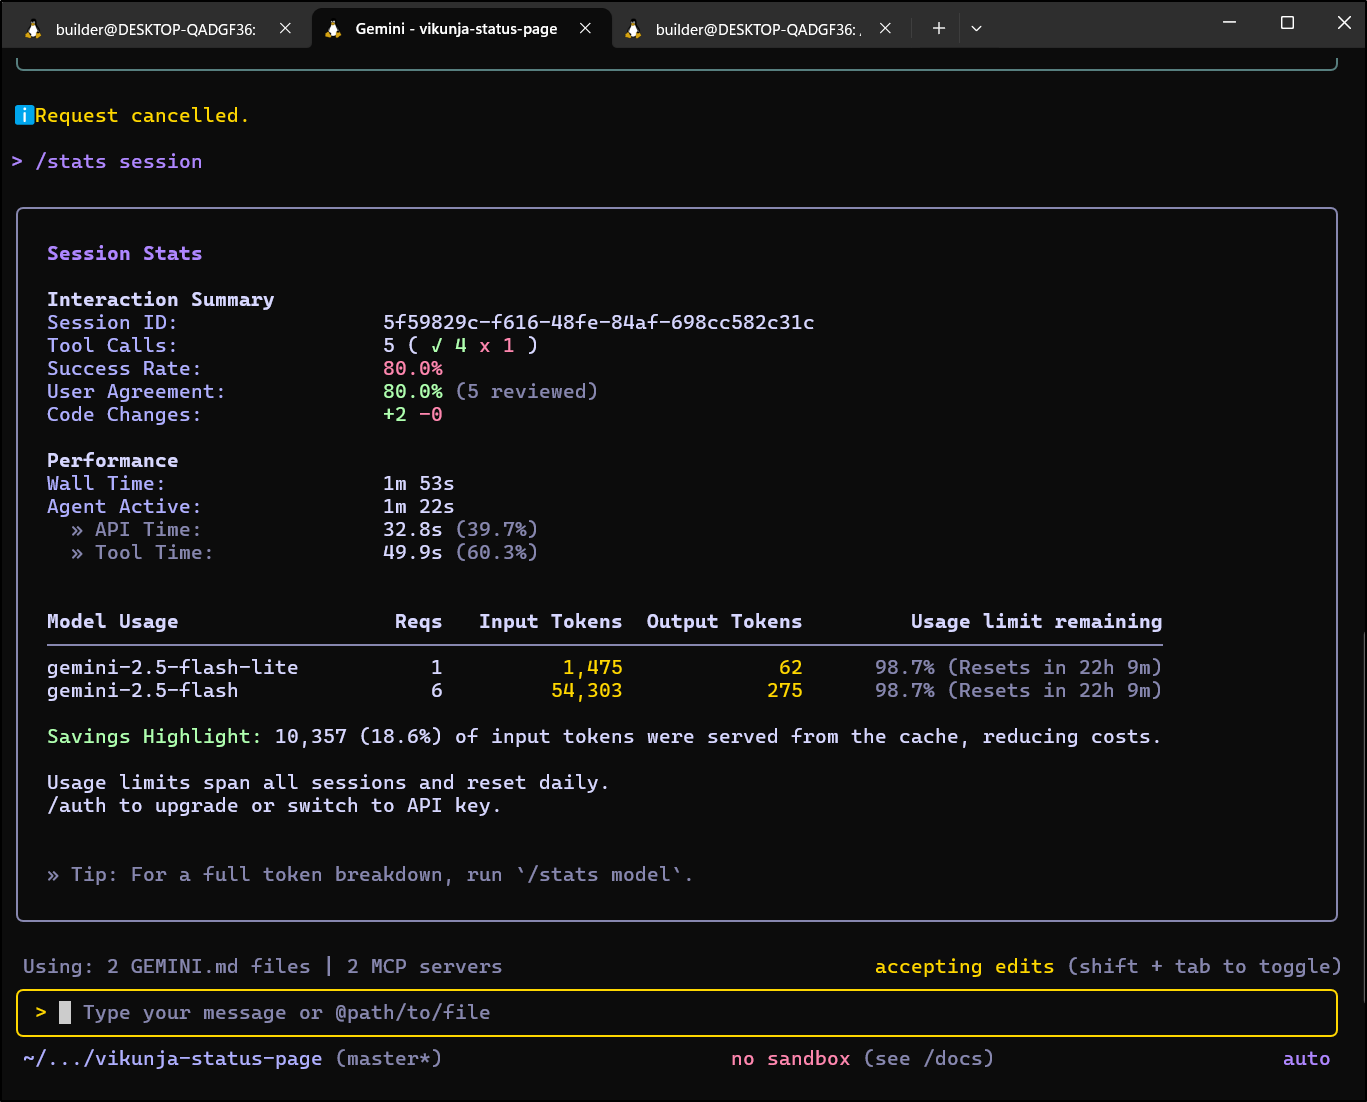Click the penguin icon on the rightmost builder tab

634,29
